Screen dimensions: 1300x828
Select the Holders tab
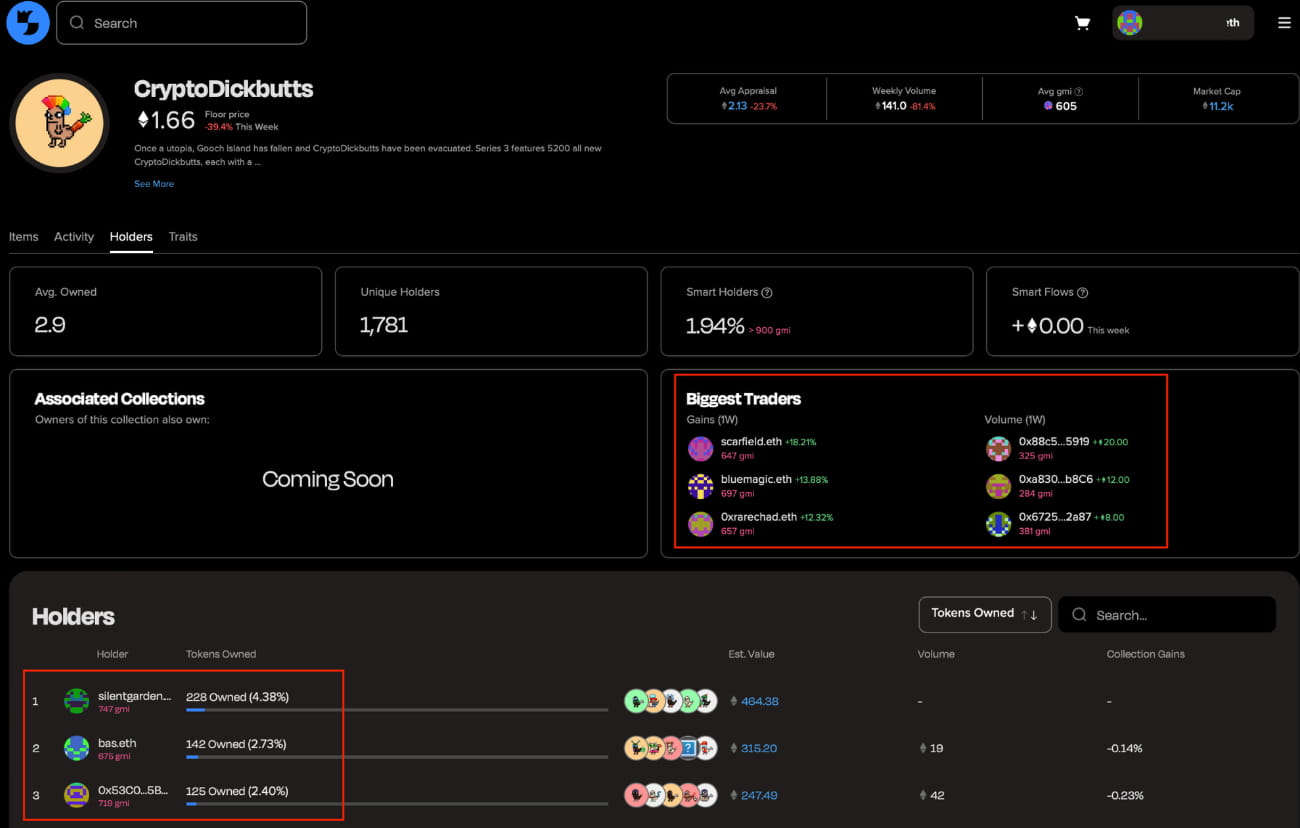pyautogui.click(x=131, y=237)
